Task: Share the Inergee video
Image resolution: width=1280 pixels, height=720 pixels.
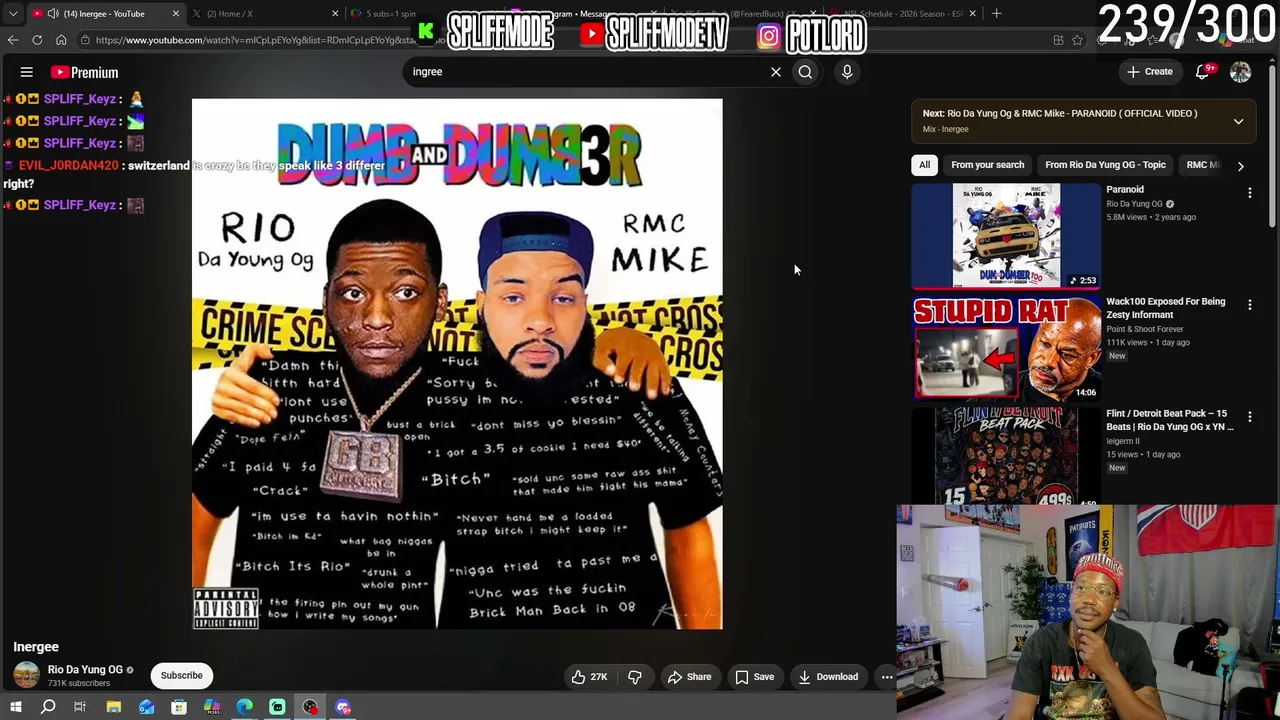Action: coord(689,677)
